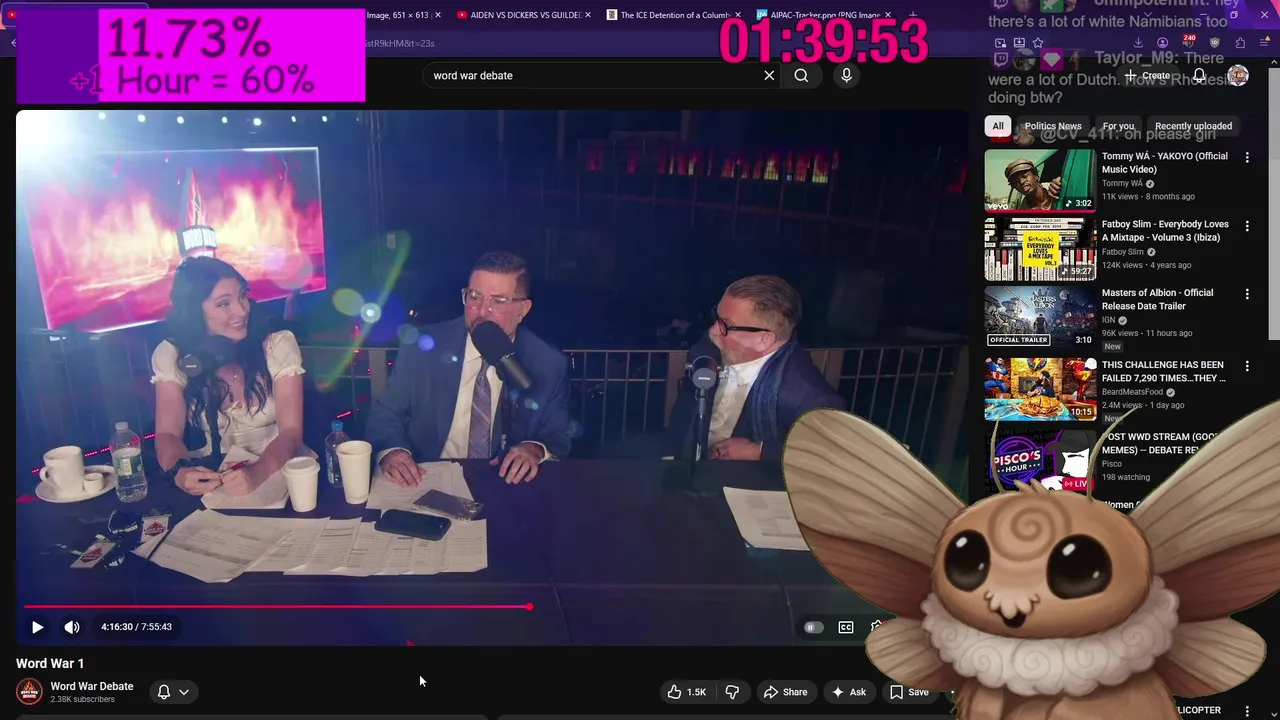Click IGN channel name in sidebar

click(1108, 320)
